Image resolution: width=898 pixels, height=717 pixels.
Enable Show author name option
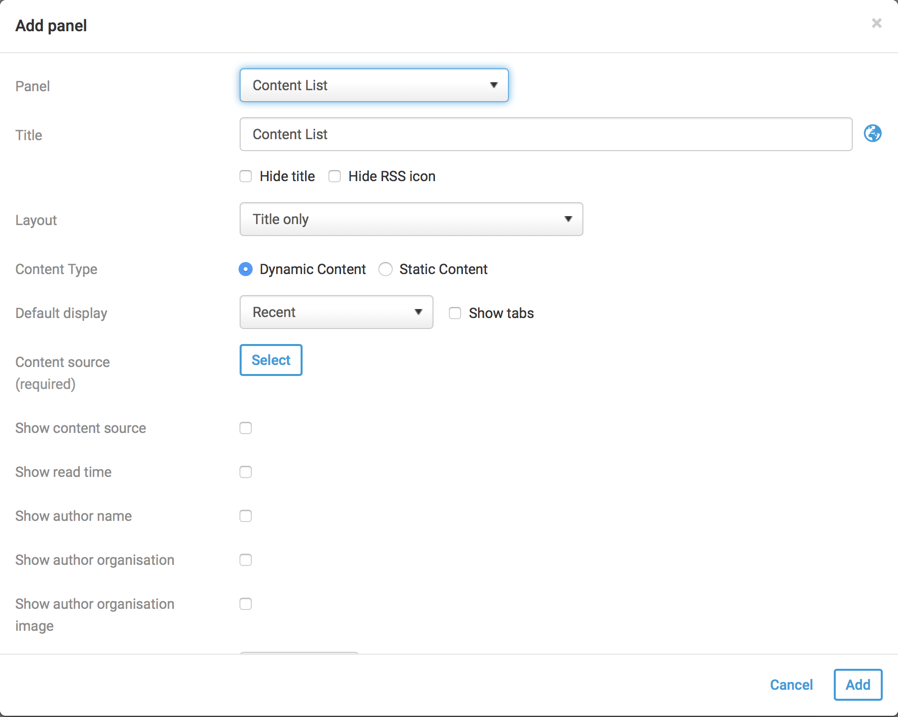click(246, 516)
